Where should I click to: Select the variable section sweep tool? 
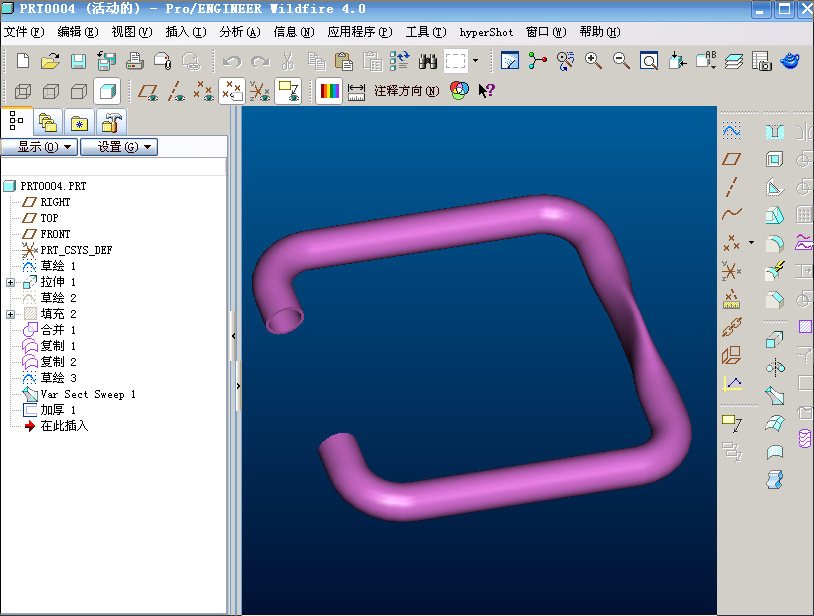point(775,396)
